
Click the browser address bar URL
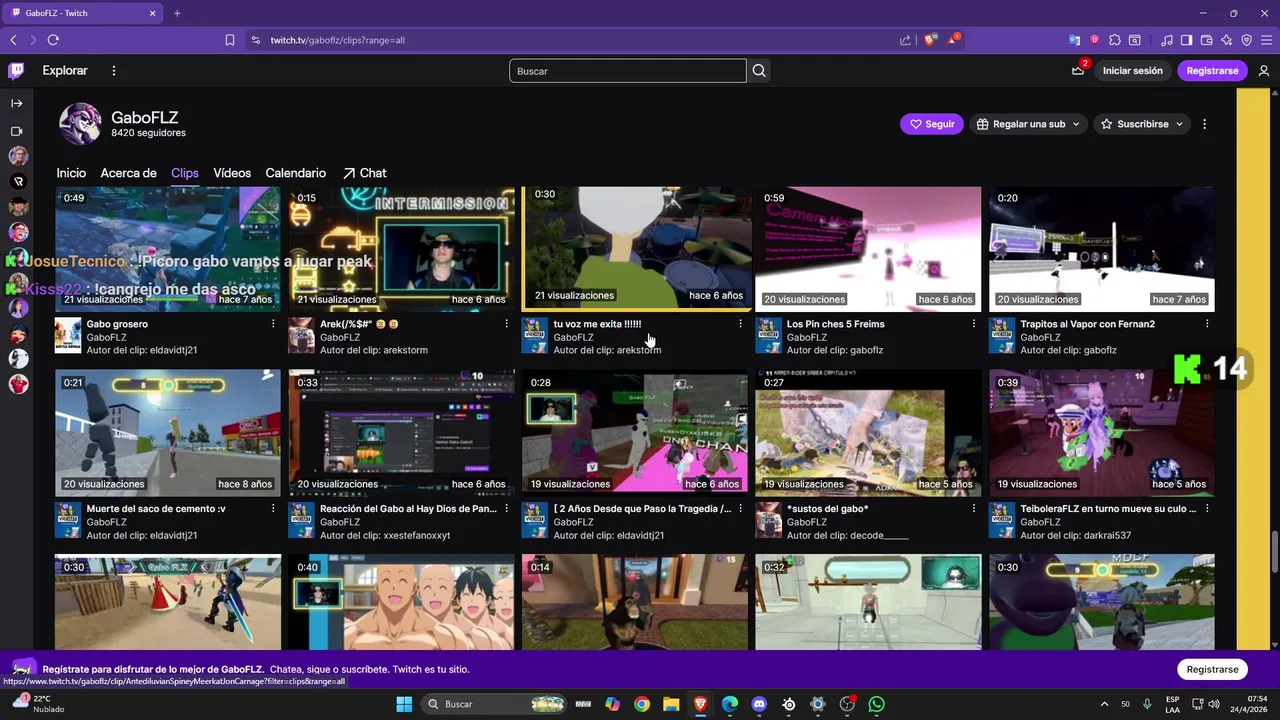338,40
